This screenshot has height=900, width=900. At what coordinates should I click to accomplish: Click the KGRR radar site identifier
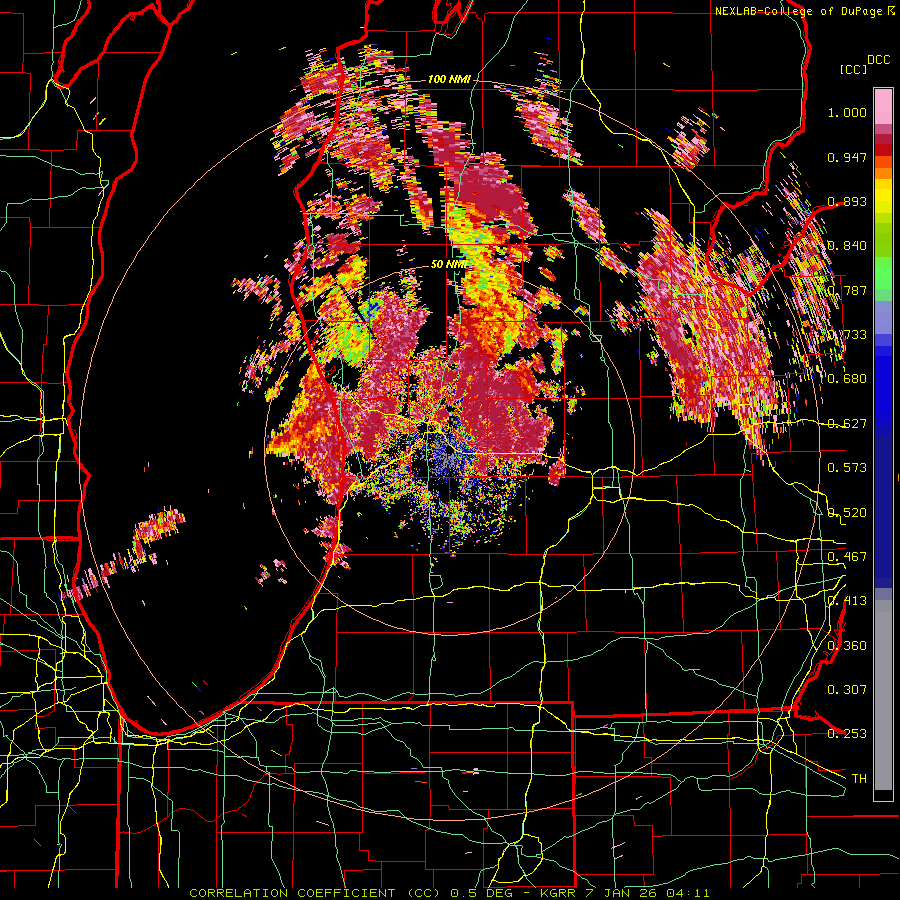click(559, 893)
